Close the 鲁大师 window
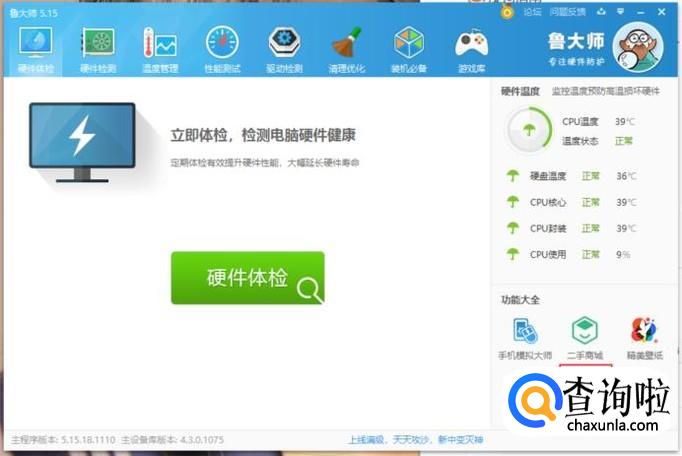This screenshot has height=456, width=682. [x=662, y=12]
